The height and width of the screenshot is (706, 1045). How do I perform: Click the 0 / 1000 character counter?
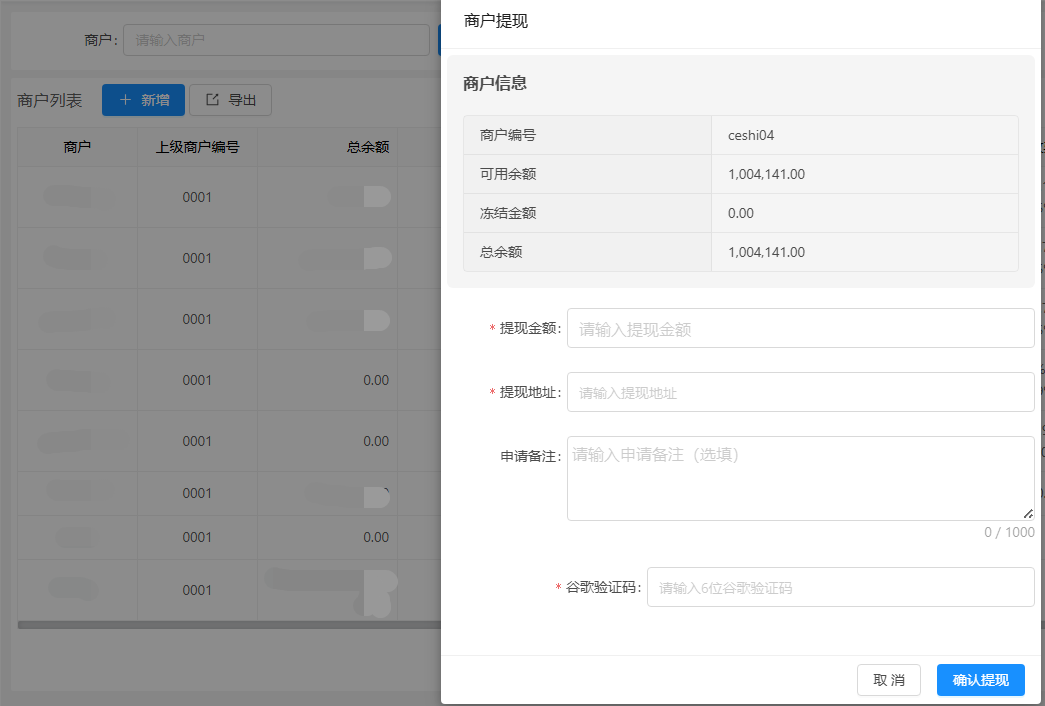pyautogui.click(x=1009, y=532)
